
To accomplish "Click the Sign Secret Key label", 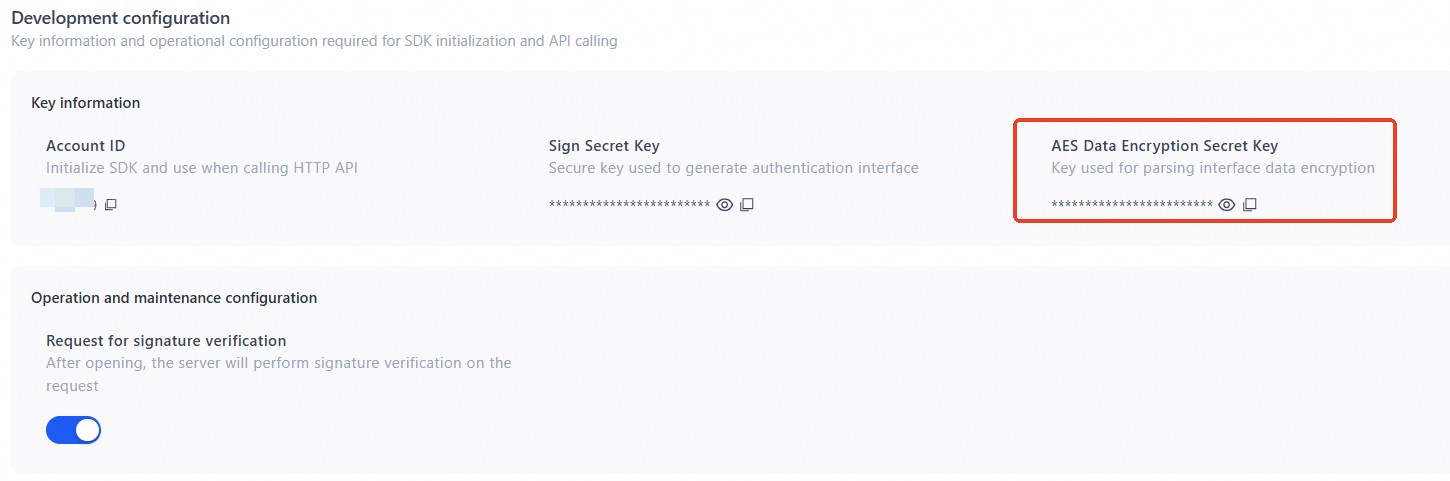I will coord(604,146).
